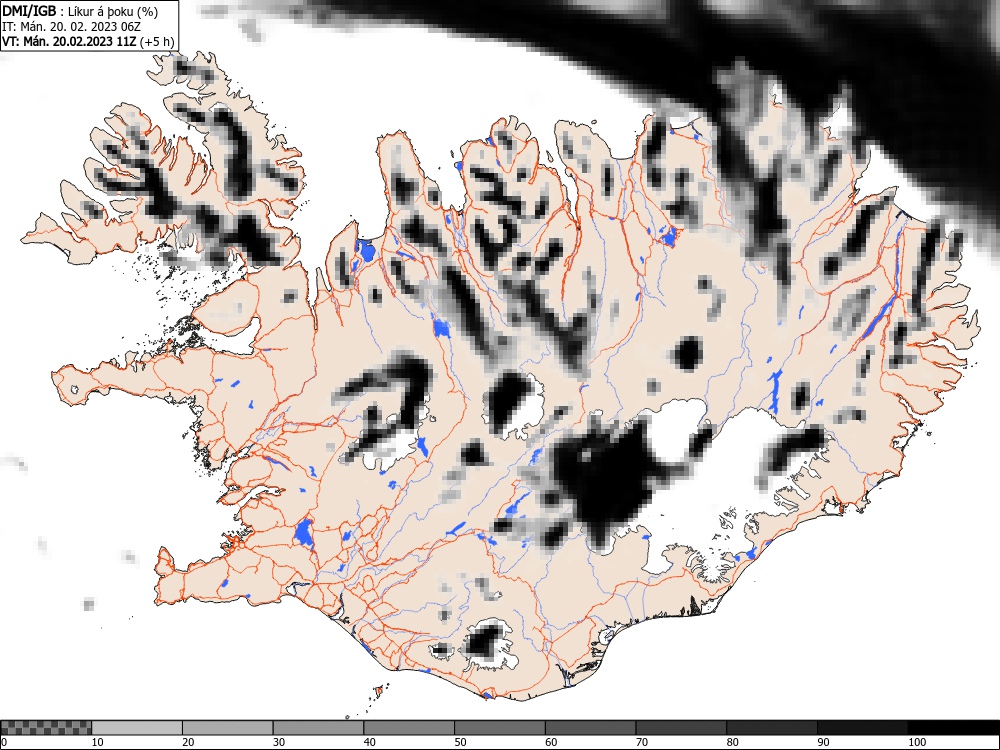Click the 80-90 percent legend swatch
Screen dimensions: 1000x750
[x=772, y=728]
